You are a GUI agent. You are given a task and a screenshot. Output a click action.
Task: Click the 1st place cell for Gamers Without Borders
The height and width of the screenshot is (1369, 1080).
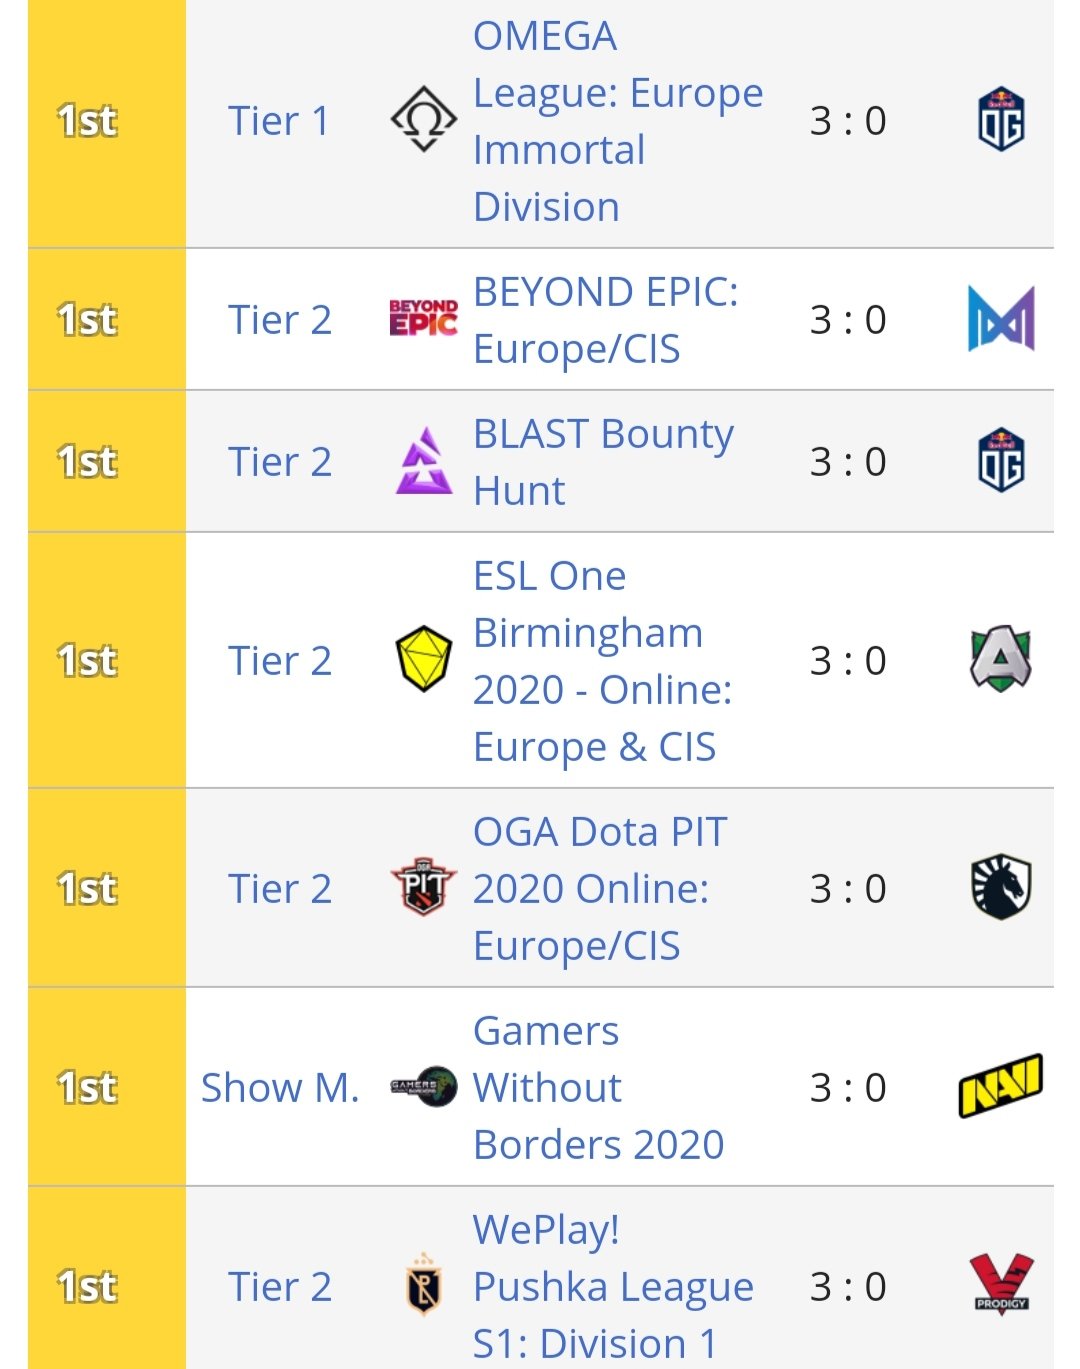[88, 1088]
